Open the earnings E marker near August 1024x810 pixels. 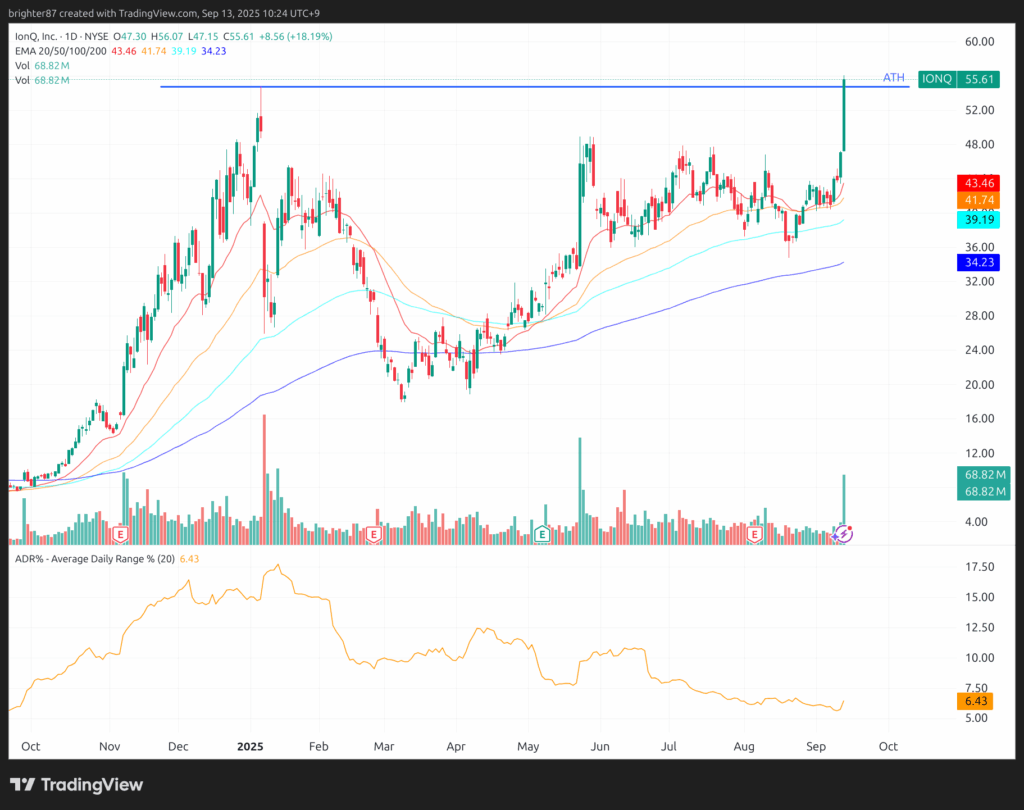755,534
